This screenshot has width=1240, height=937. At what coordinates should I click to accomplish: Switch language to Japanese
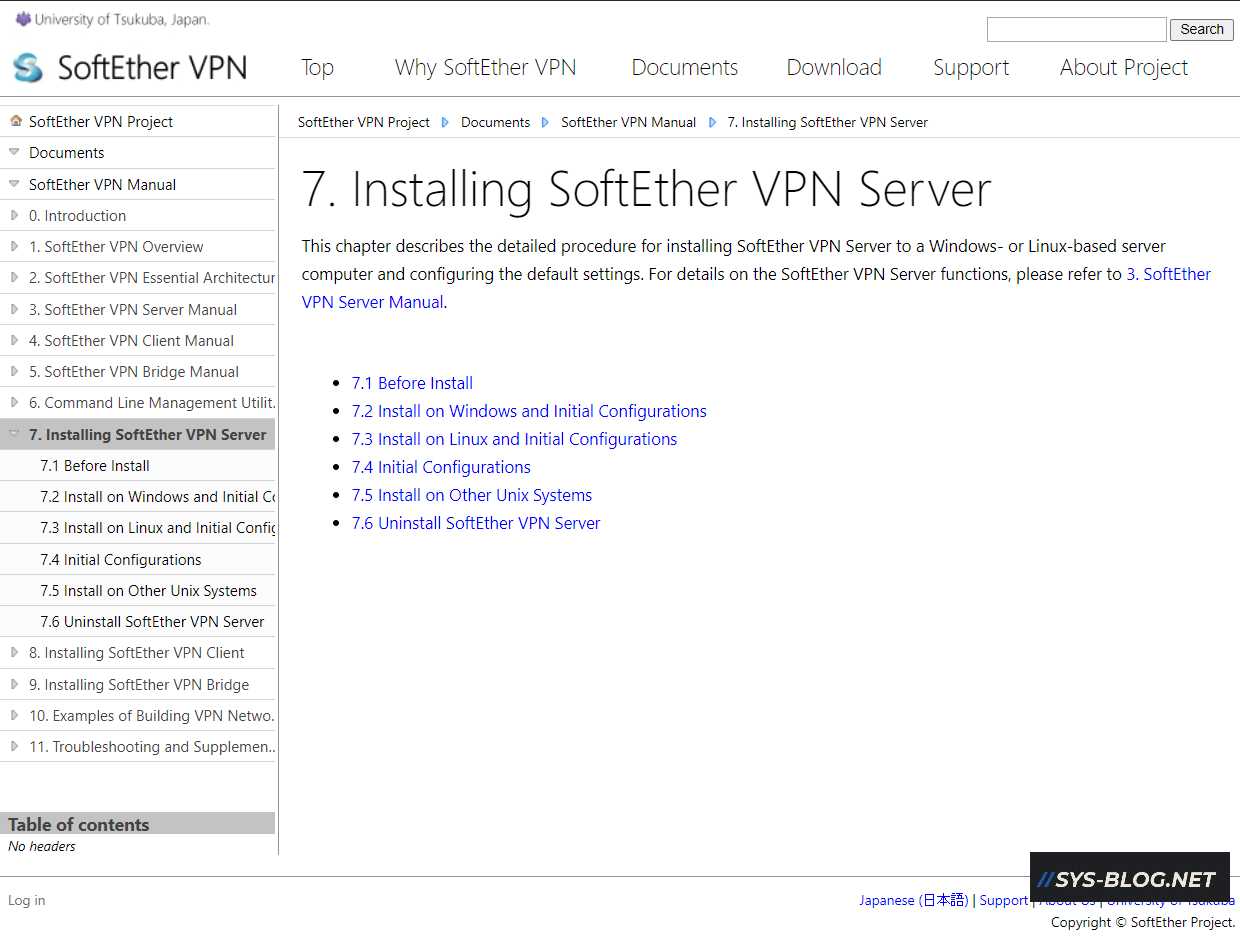[913, 900]
